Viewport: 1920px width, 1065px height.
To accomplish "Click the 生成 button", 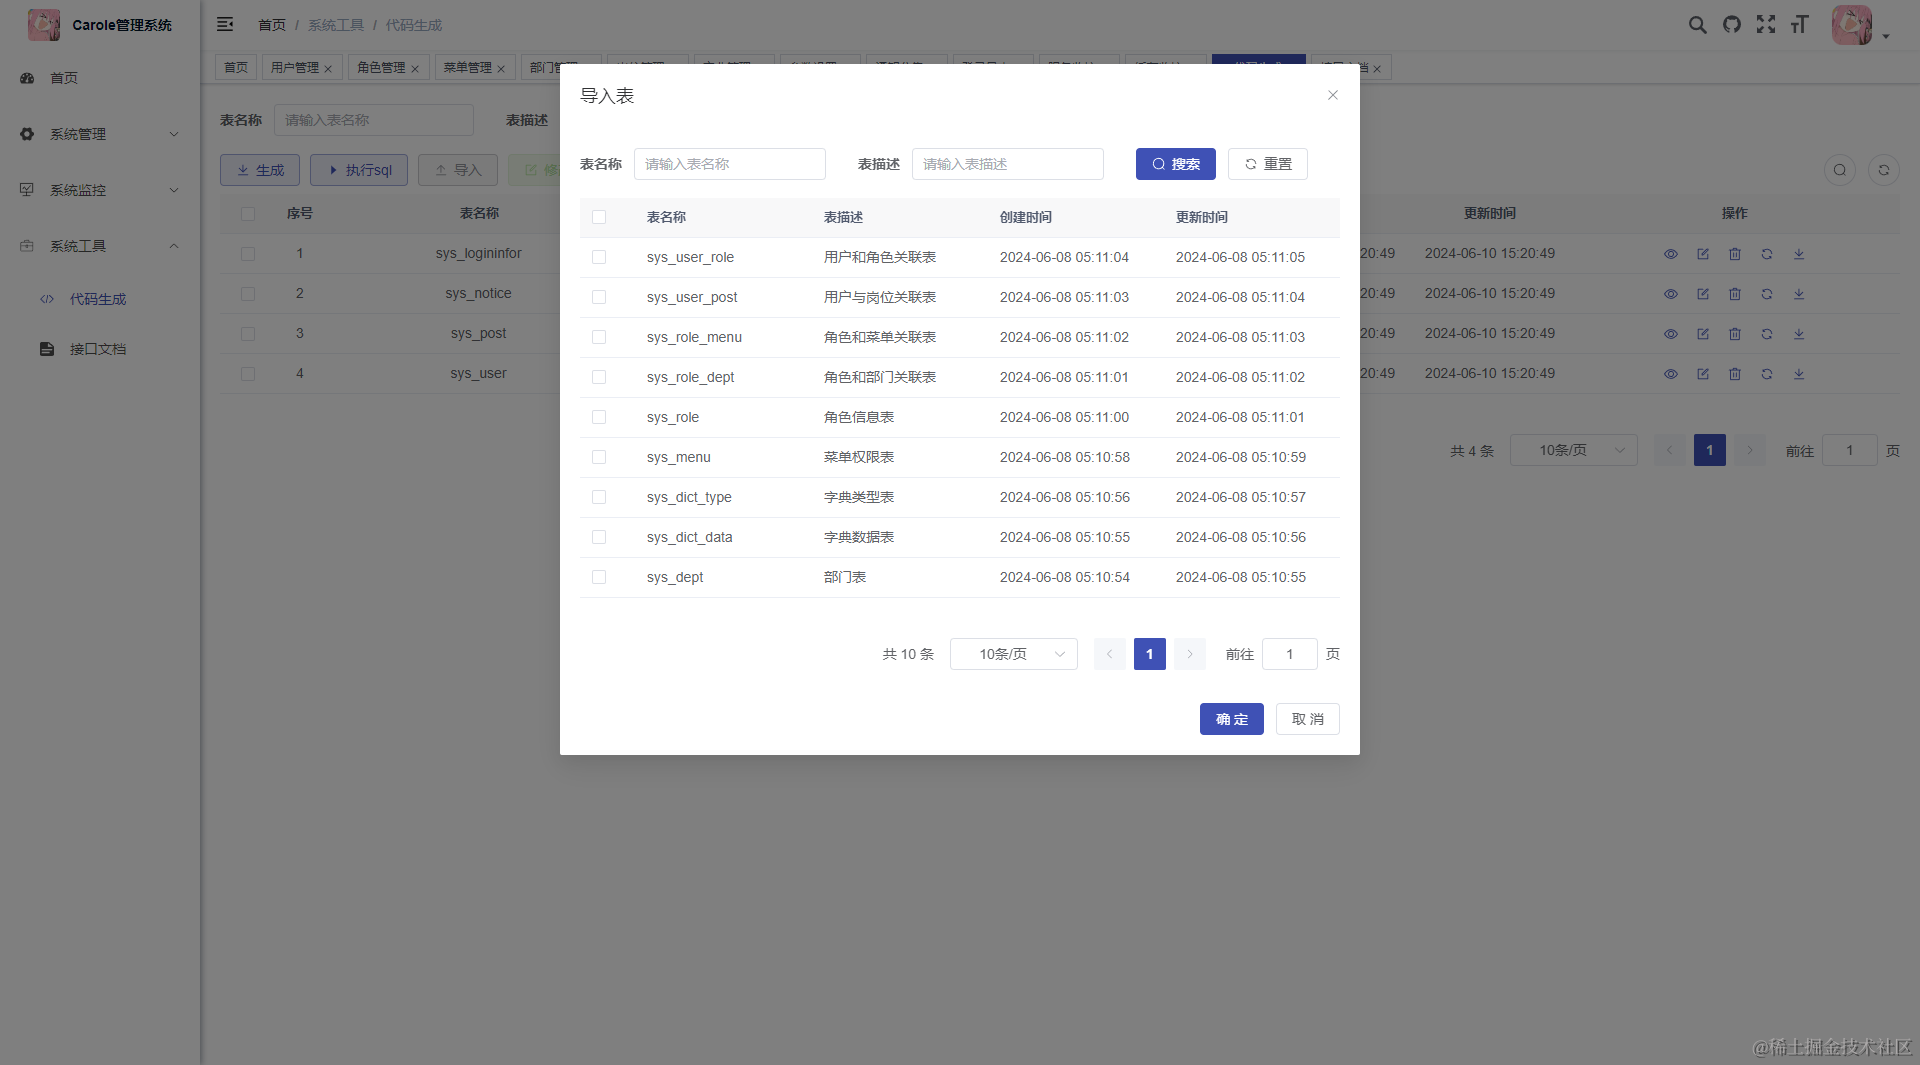I will (x=260, y=170).
